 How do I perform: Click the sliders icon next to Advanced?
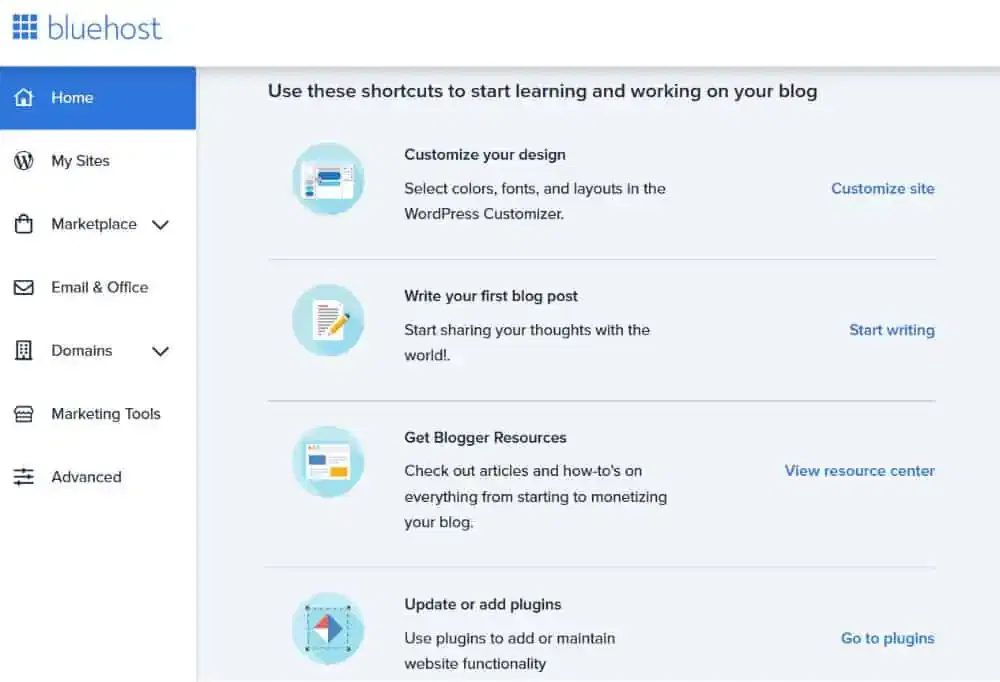click(24, 477)
